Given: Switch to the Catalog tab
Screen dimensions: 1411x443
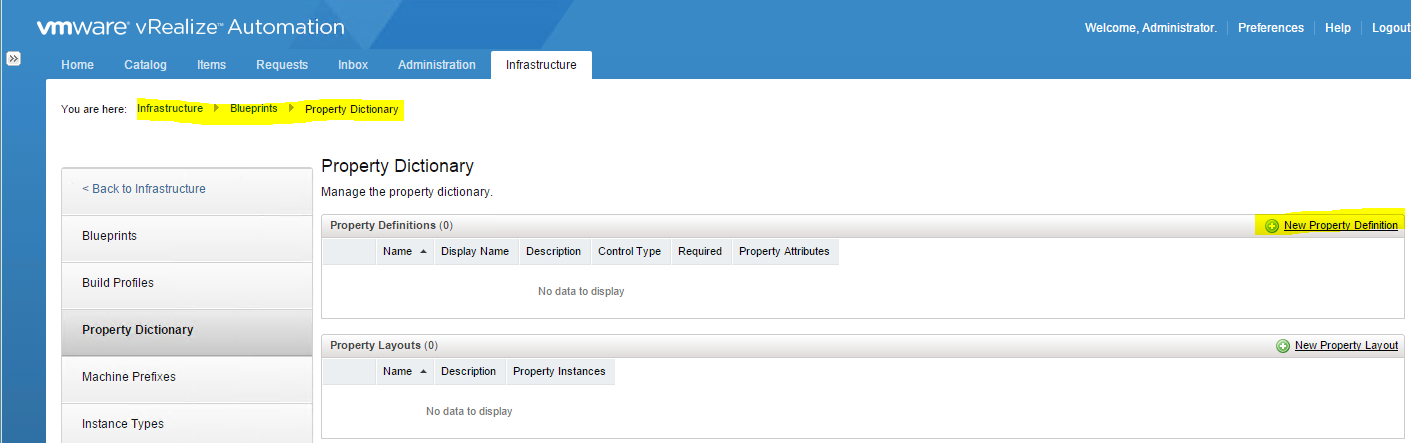Looking at the screenshot, I should 146,65.
